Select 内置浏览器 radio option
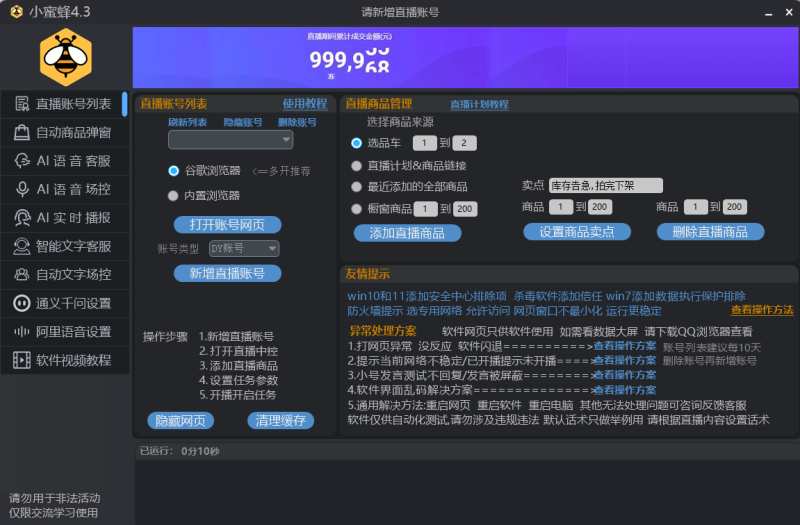Image resolution: width=800 pixels, height=525 pixels. [173, 195]
